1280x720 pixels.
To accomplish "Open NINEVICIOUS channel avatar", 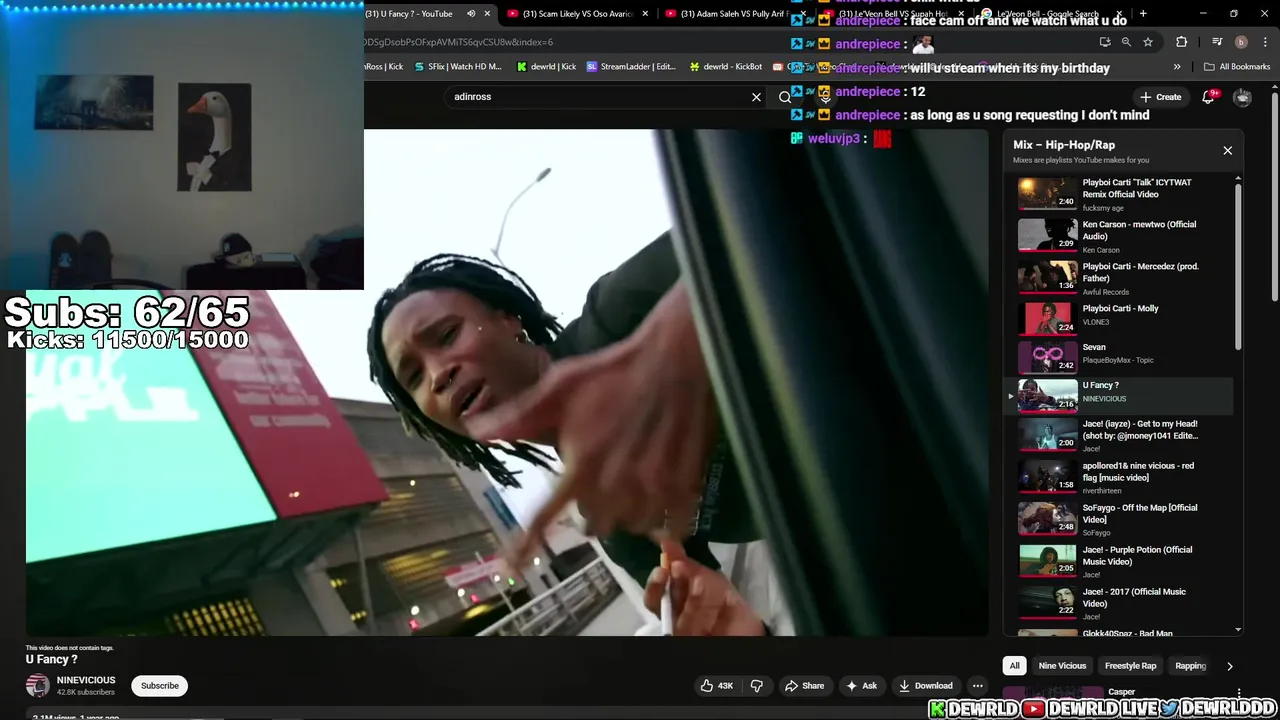I will [38, 685].
